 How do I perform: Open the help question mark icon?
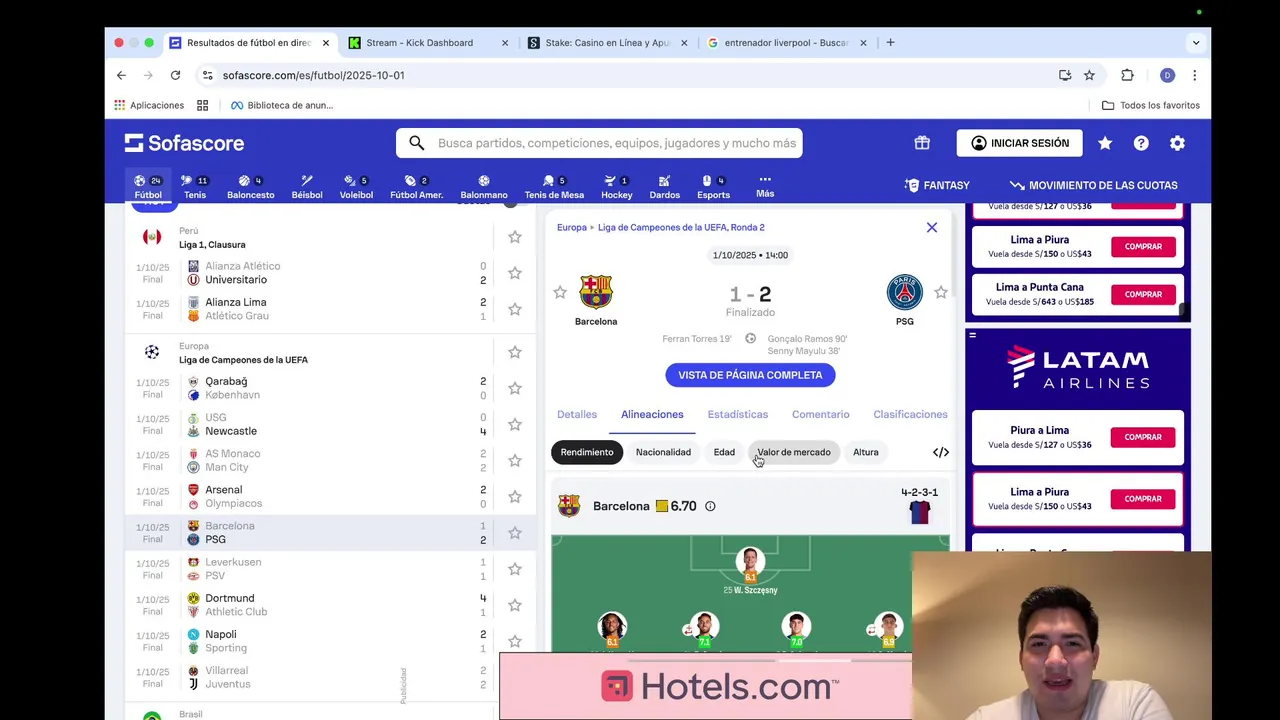tap(1141, 143)
